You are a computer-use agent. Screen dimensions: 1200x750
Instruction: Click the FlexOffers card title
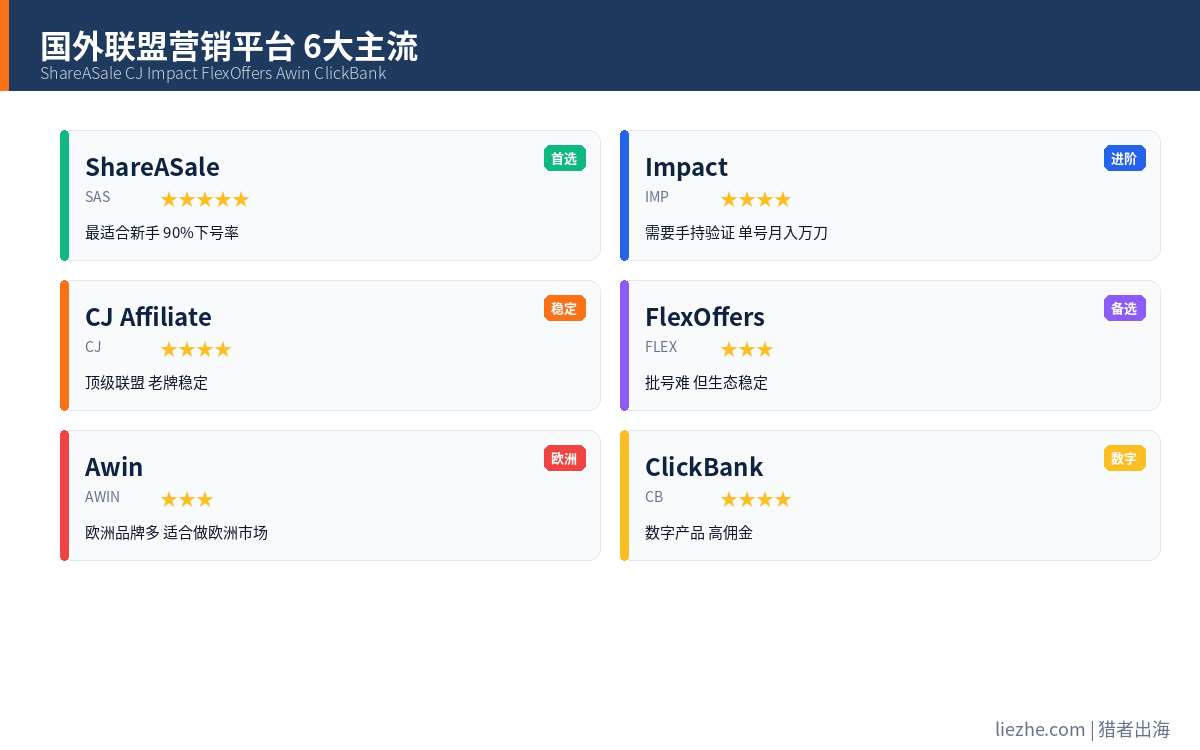705,317
